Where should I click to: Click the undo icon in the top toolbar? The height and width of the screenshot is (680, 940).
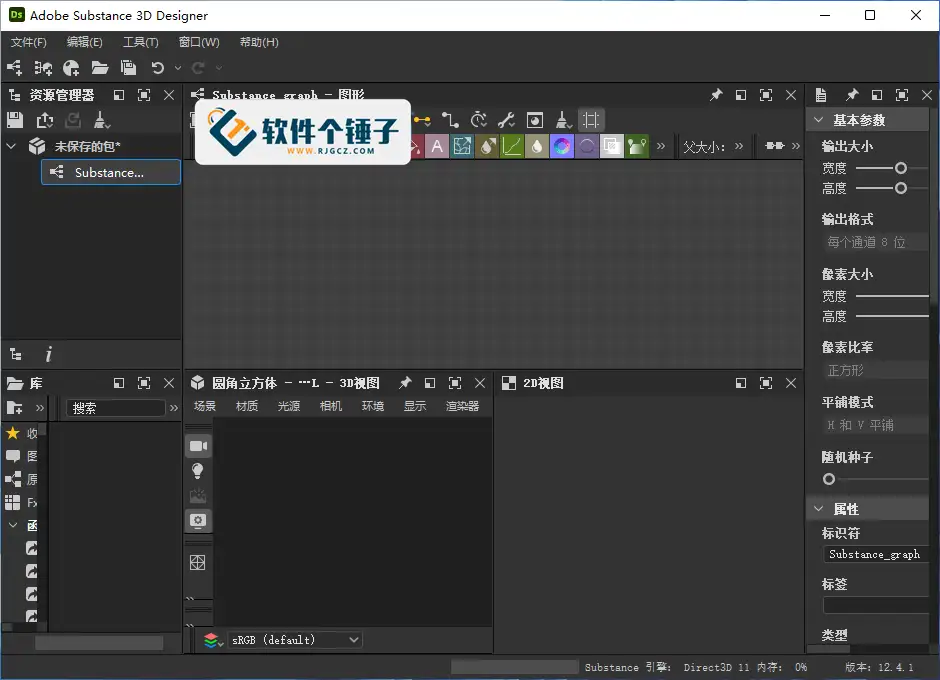pyautogui.click(x=159, y=68)
